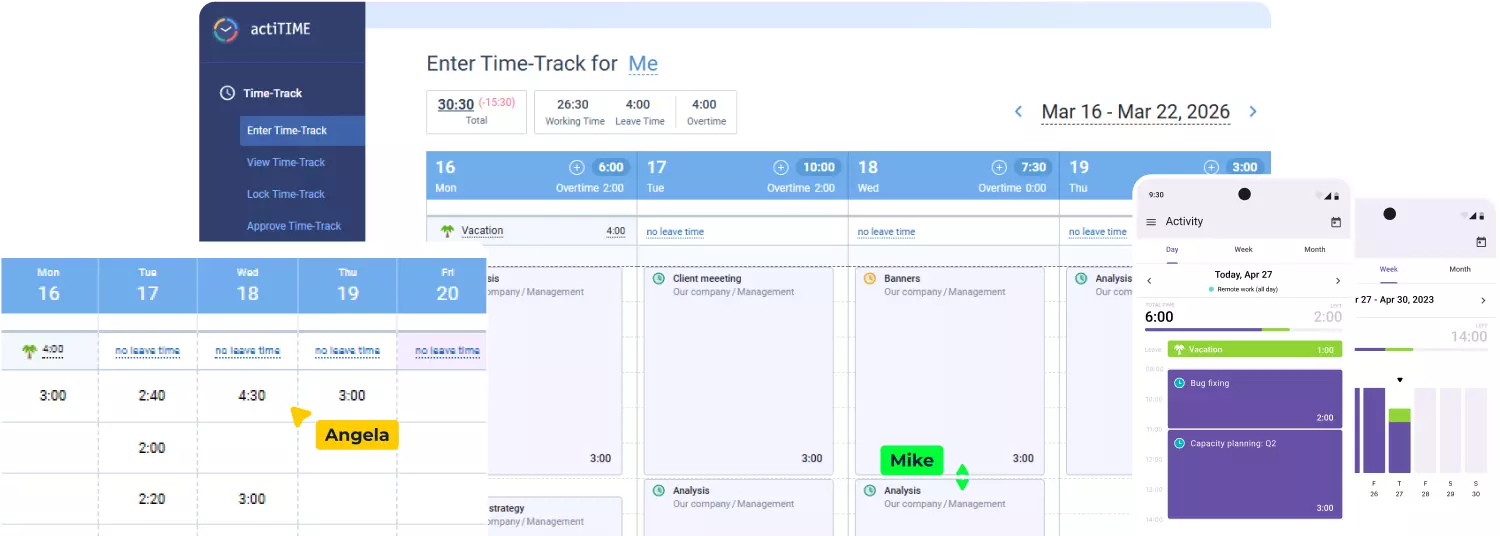The width and height of the screenshot is (1500, 536).
Task: Click the orange clock icon on Banners card
Action: [x=870, y=279]
